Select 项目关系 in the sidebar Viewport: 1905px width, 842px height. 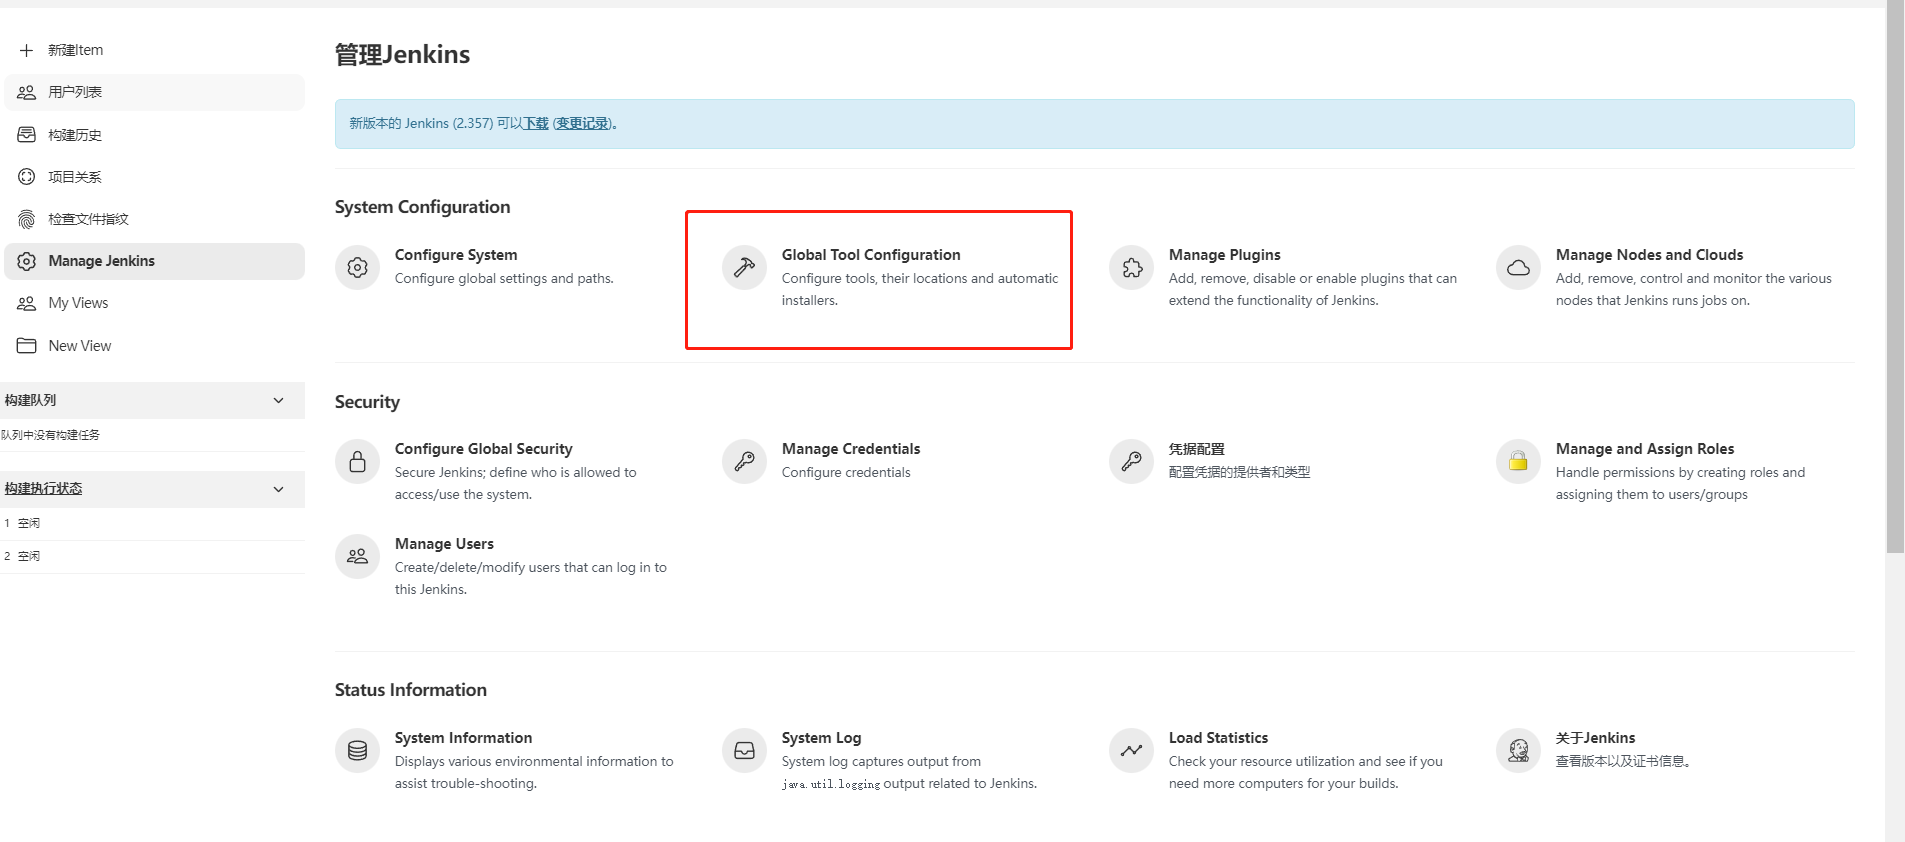point(154,177)
